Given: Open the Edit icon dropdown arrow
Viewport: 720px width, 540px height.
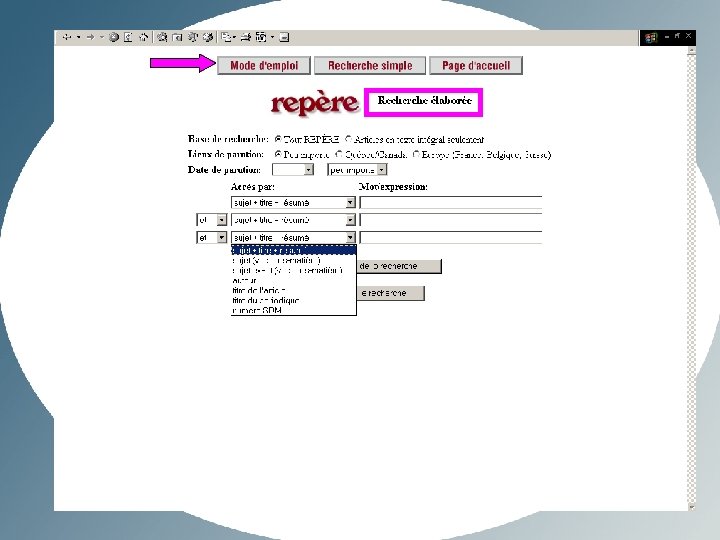Looking at the screenshot, I should [272, 37].
